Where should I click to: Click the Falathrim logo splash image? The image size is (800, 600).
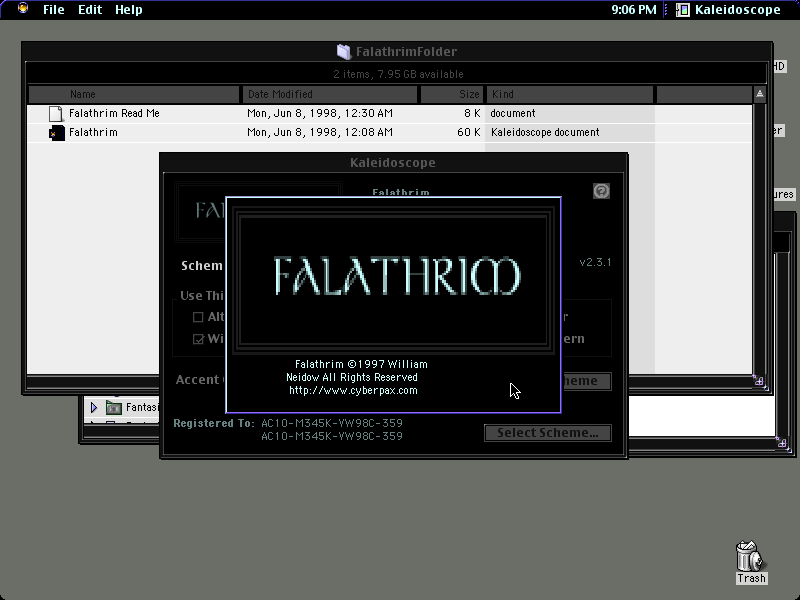[393, 280]
